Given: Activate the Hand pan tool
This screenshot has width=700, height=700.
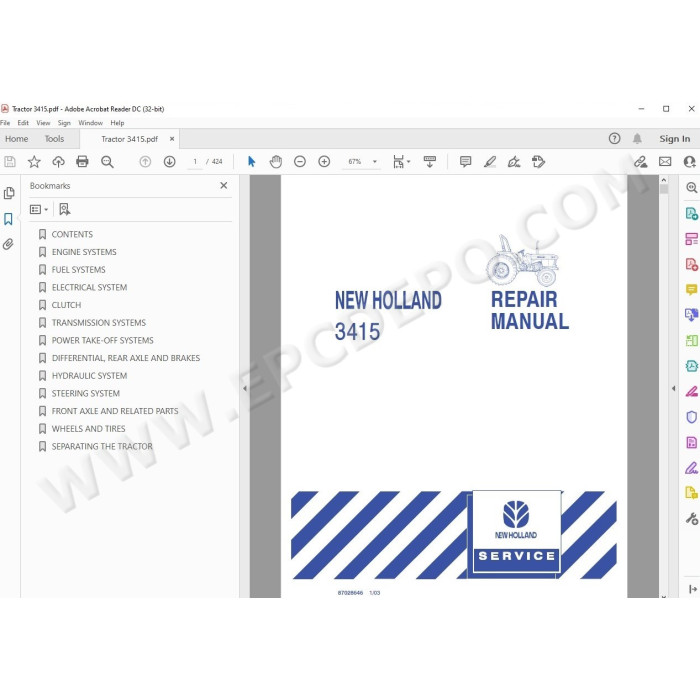Looking at the screenshot, I should 276,162.
